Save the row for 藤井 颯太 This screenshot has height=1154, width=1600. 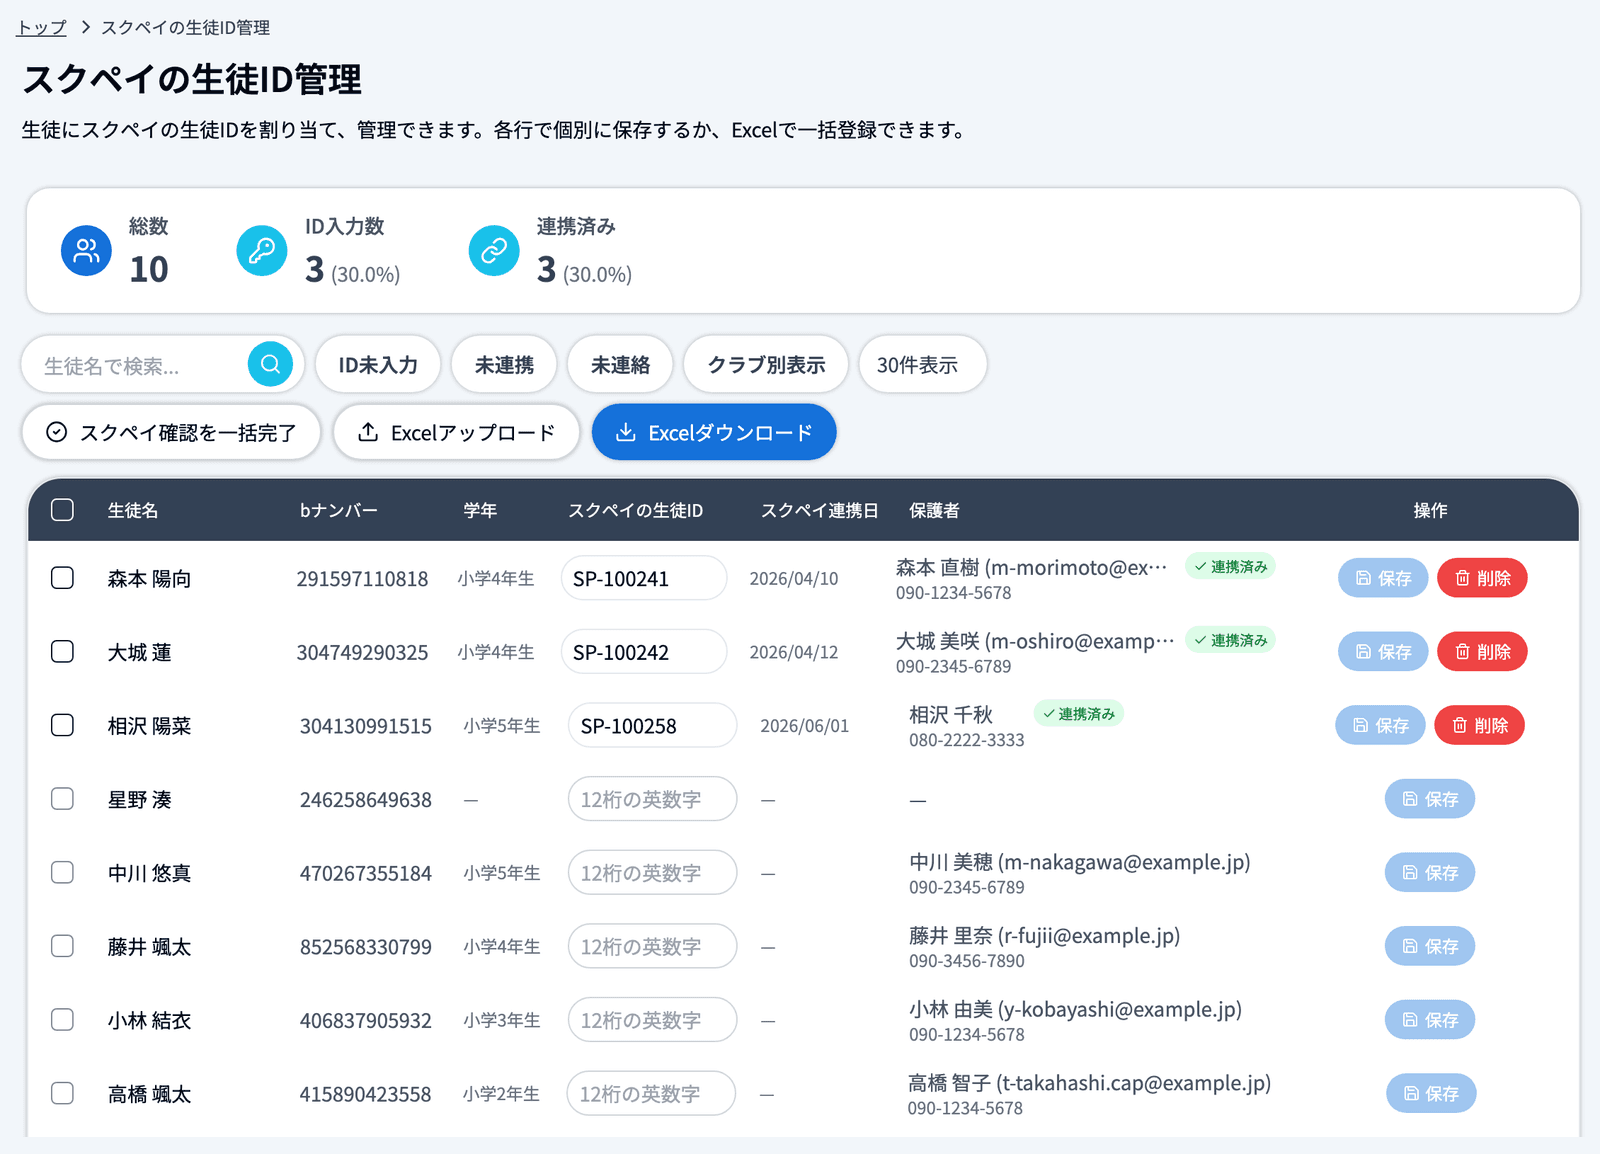point(1430,946)
